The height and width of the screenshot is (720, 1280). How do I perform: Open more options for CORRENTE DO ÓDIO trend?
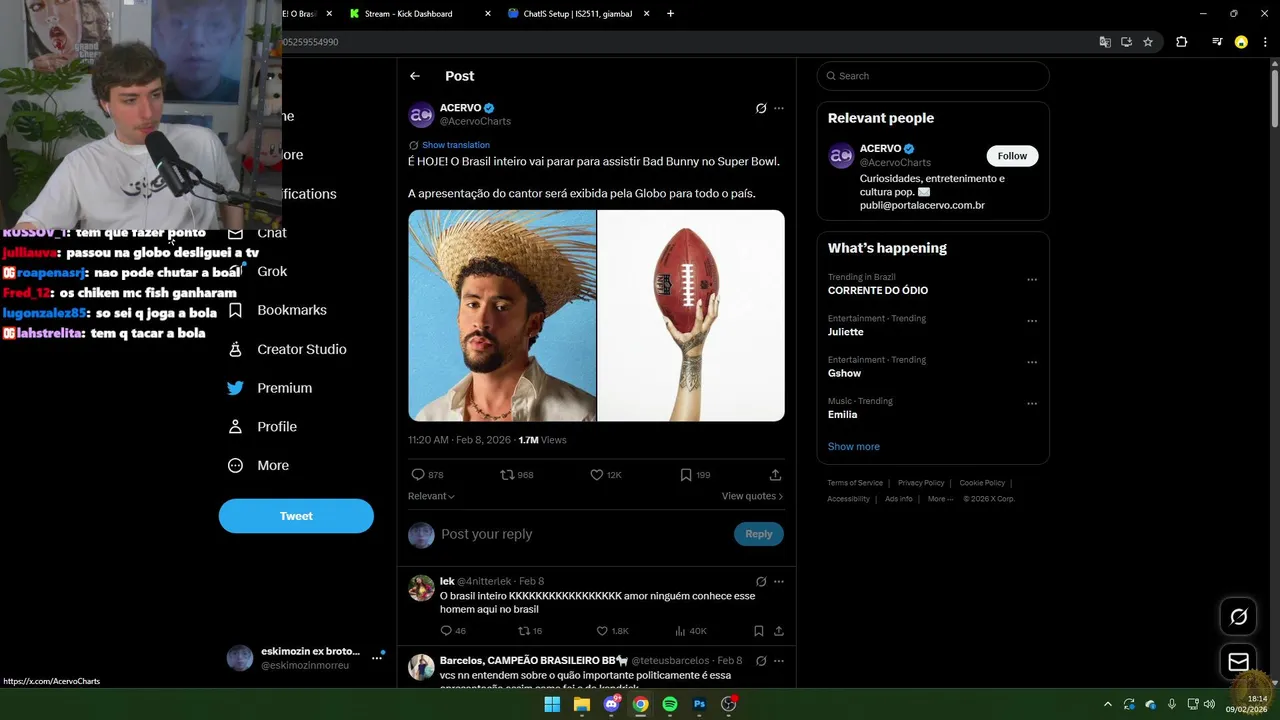[x=1032, y=280]
